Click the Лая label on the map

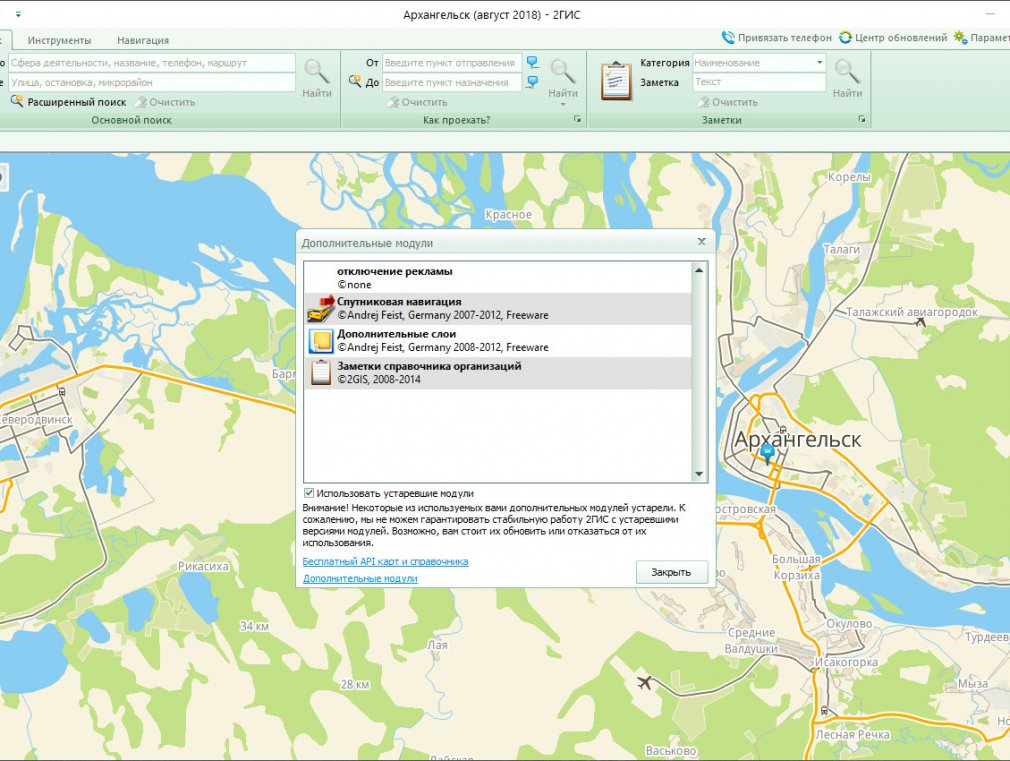click(x=437, y=644)
